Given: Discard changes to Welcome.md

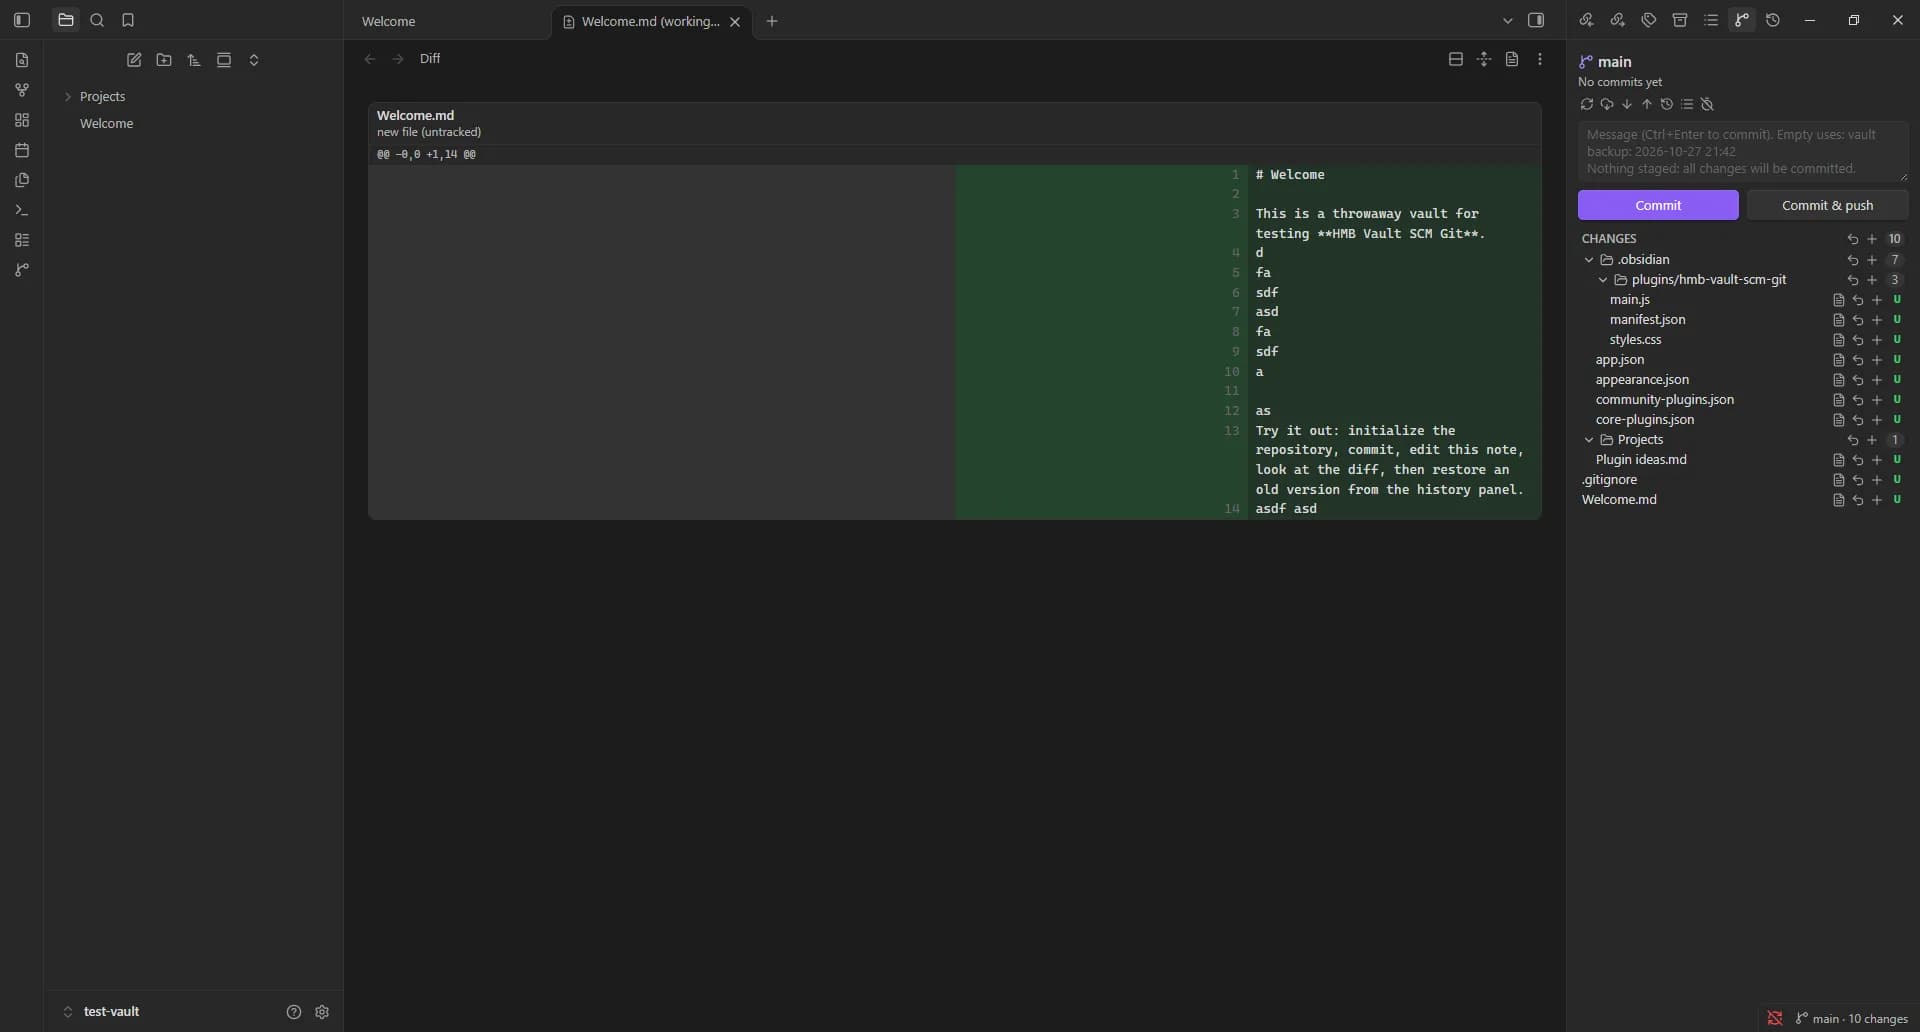Looking at the screenshot, I should click(1858, 500).
